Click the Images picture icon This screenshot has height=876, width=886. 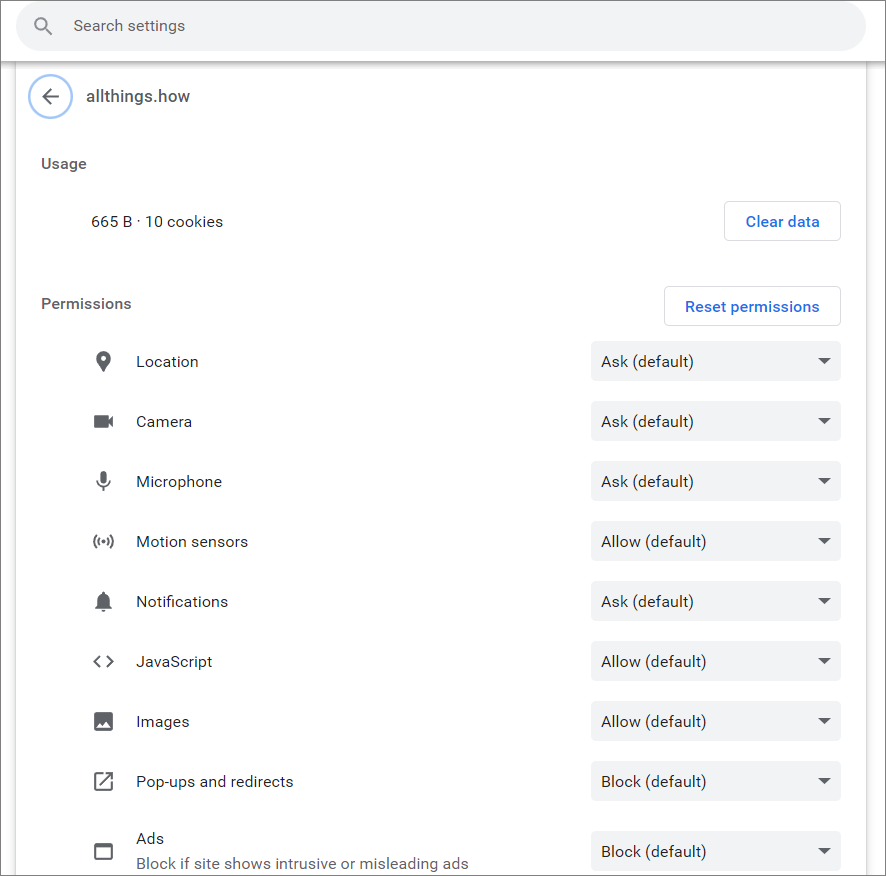tap(103, 722)
